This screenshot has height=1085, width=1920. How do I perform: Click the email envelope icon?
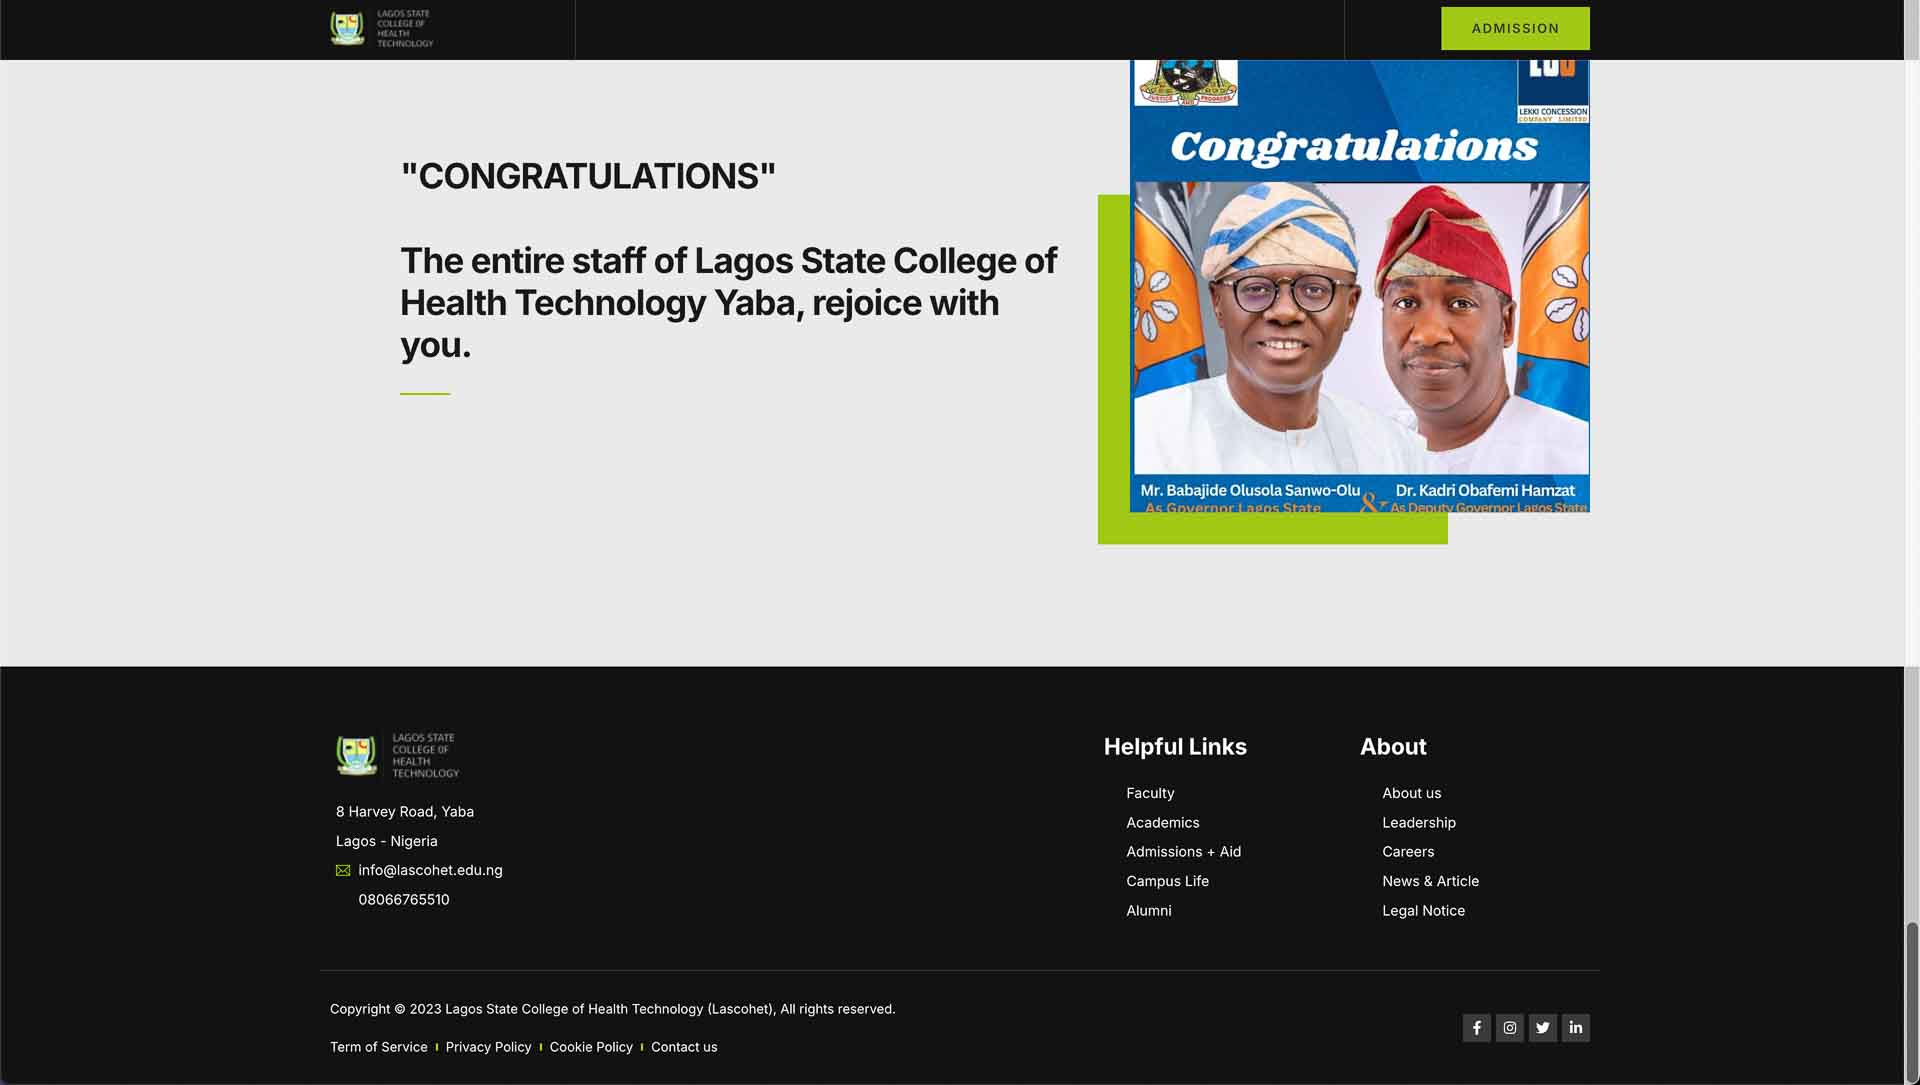[x=343, y=870]
